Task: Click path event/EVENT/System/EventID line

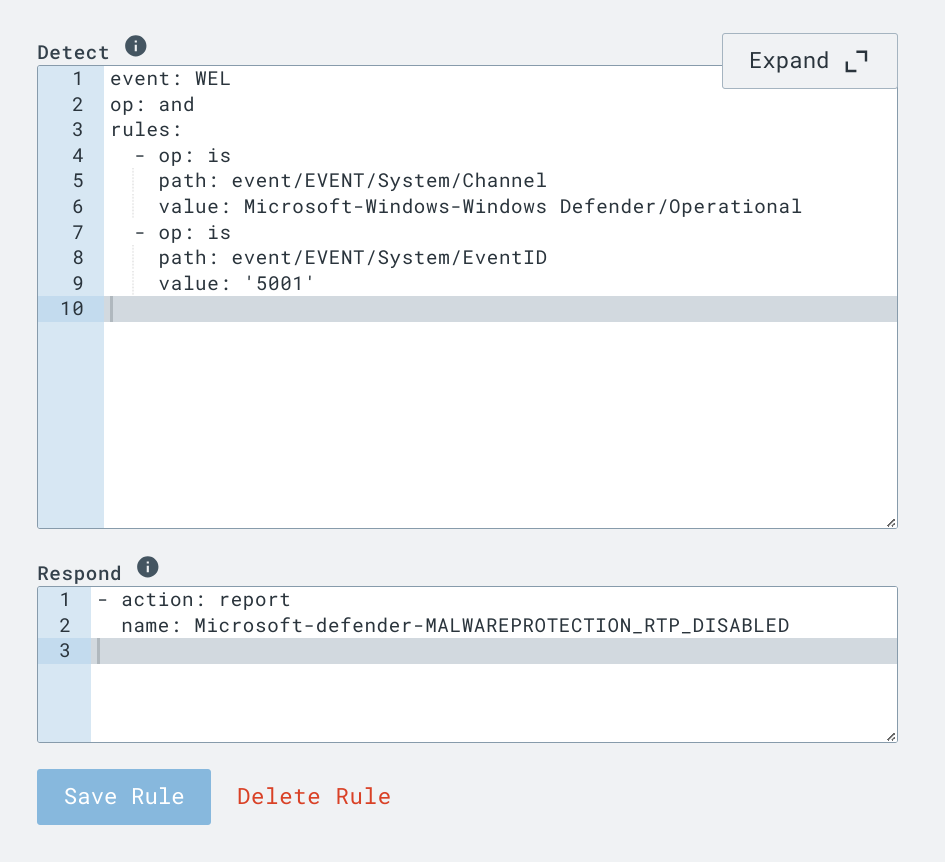Action: point(353,258)
